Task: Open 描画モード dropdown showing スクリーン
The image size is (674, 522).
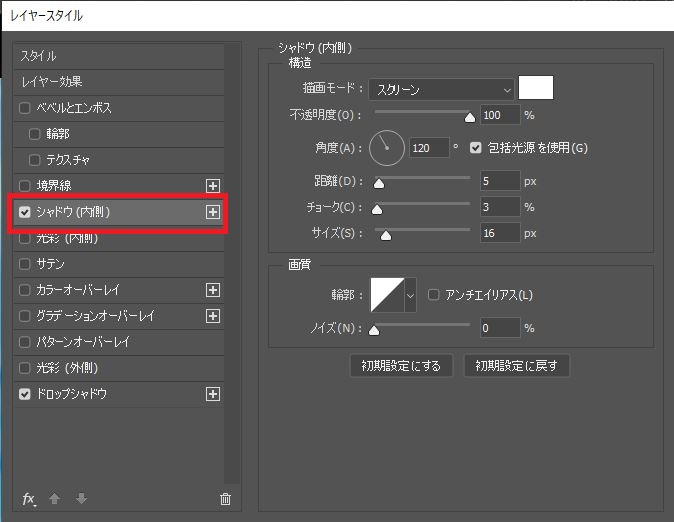Action: coord(441,89)
